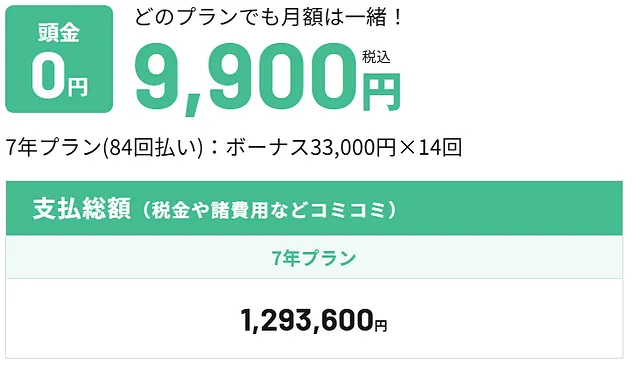The height and width of the screenshot is (370, 640).
Task: Click the large green 円 symbol
Action: tap(381, 93)
